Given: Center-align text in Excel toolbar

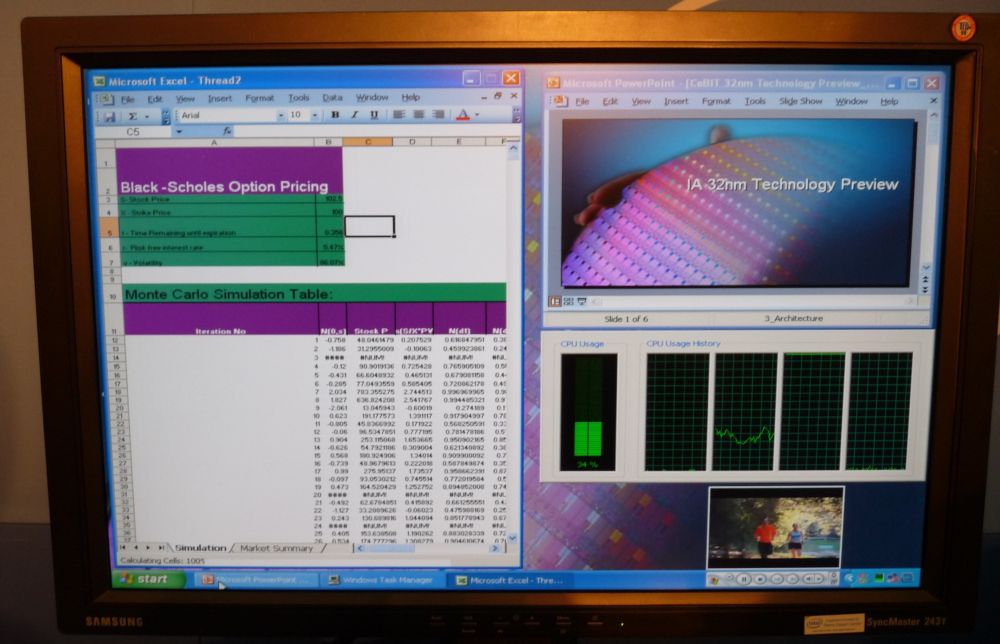Looking at the screenshot, I should 418,115.
